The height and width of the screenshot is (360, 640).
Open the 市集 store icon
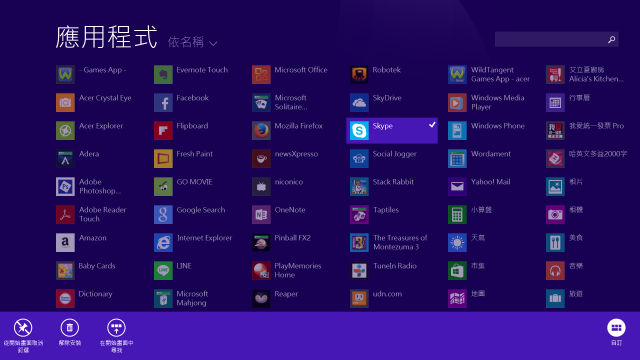pos(457,270)
